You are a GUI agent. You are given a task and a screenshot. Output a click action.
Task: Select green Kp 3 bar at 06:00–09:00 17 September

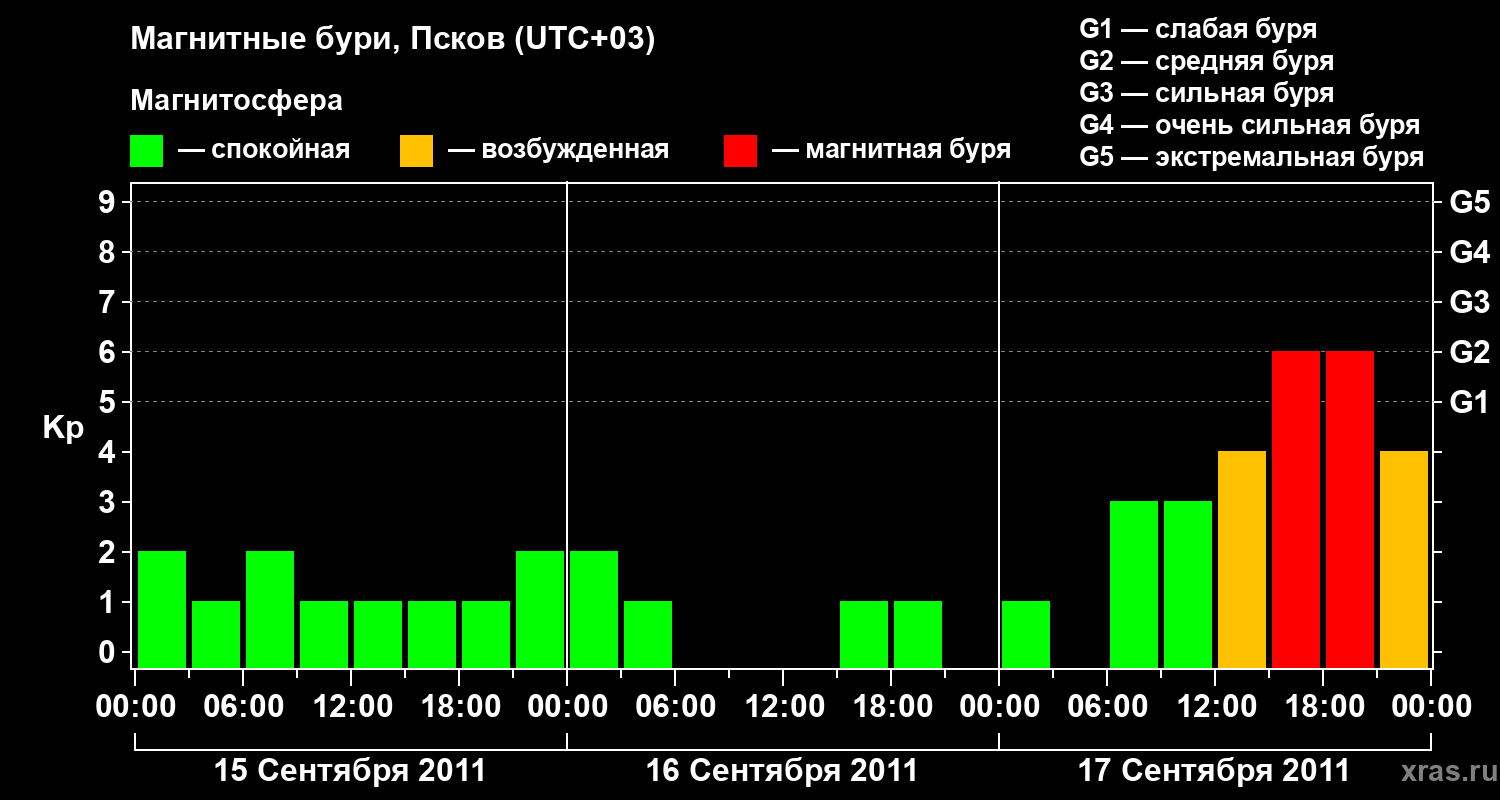pos(1134,584)
